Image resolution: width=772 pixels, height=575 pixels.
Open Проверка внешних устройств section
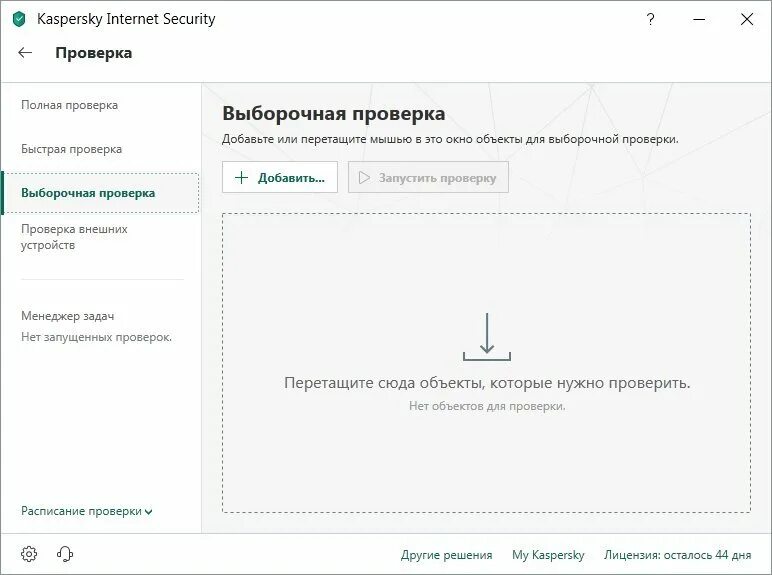(x=74, y=237)
